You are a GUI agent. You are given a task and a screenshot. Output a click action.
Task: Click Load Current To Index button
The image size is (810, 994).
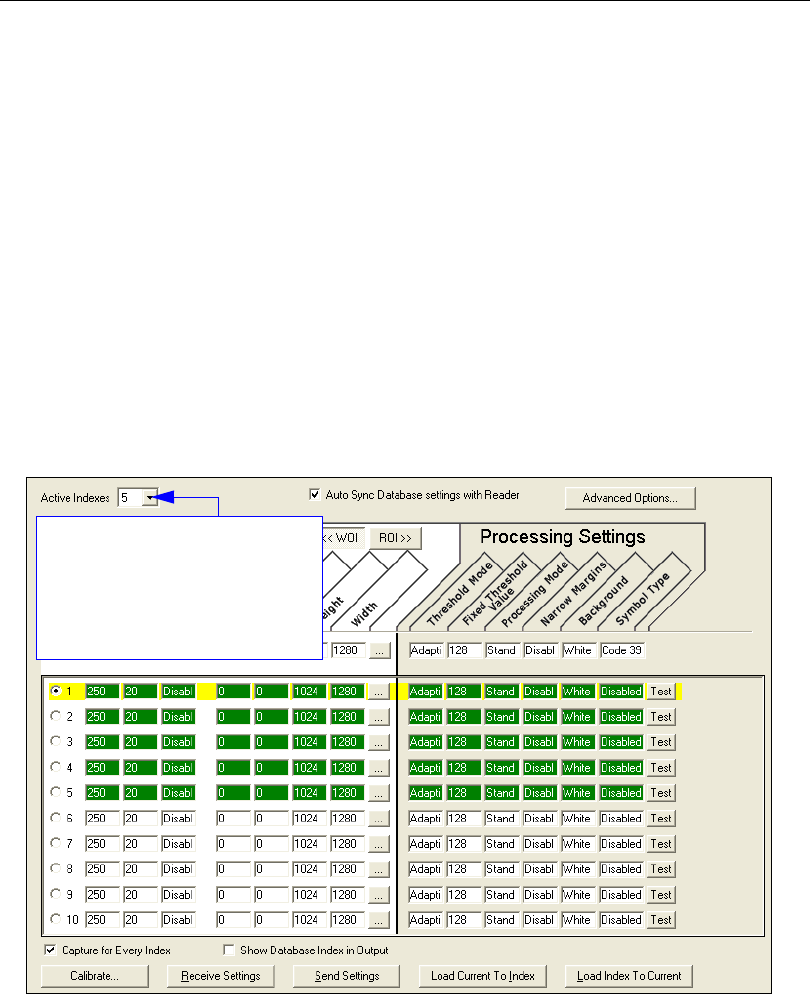[483, 976]
